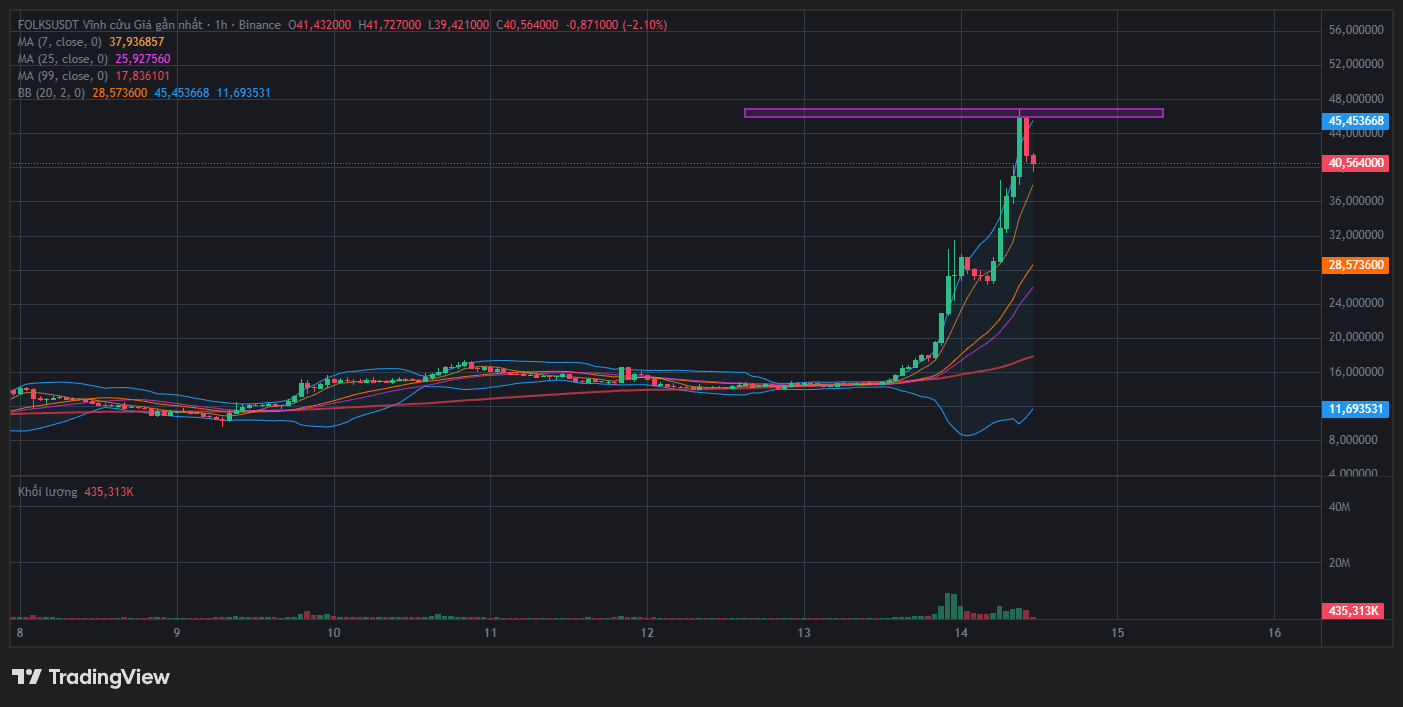
Task: Click the TradingView logo
Action: pos(91,677)
